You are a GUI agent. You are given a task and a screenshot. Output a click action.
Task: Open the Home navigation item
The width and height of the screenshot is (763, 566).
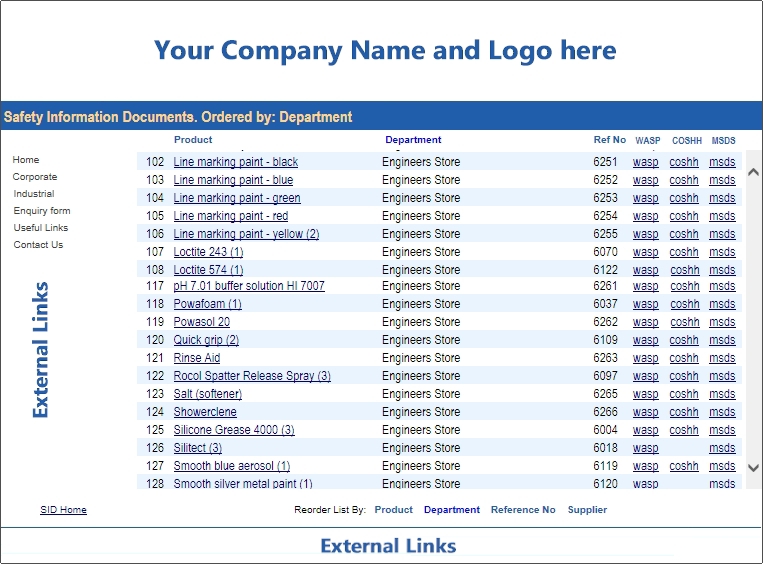click(x=26, y=160)
